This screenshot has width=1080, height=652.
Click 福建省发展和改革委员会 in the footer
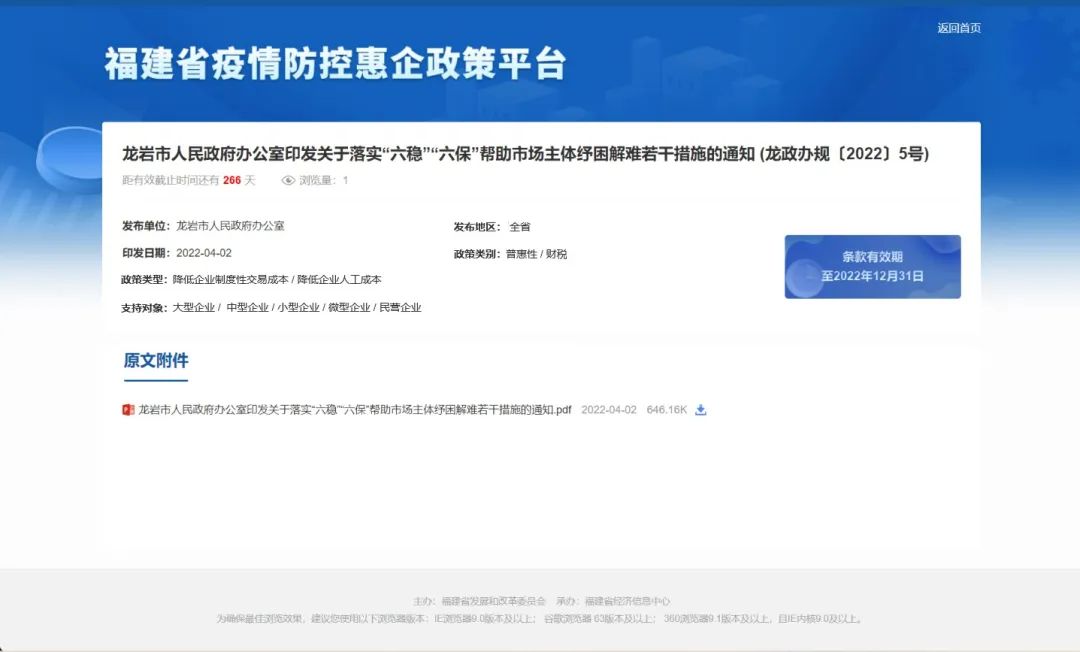[x=493, y=601]
